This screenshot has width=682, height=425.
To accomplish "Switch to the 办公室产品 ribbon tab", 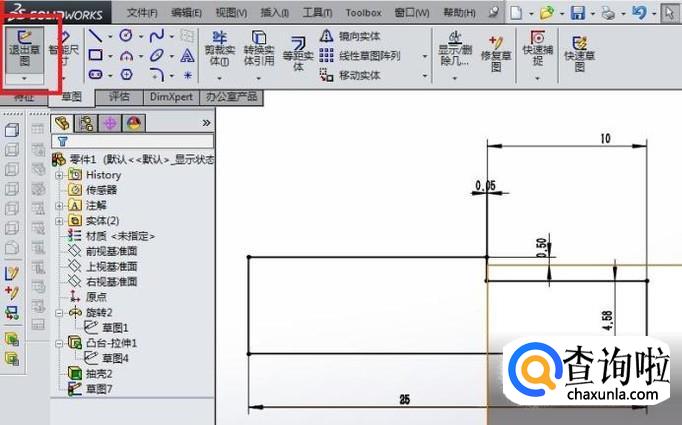I will [231, 97].
